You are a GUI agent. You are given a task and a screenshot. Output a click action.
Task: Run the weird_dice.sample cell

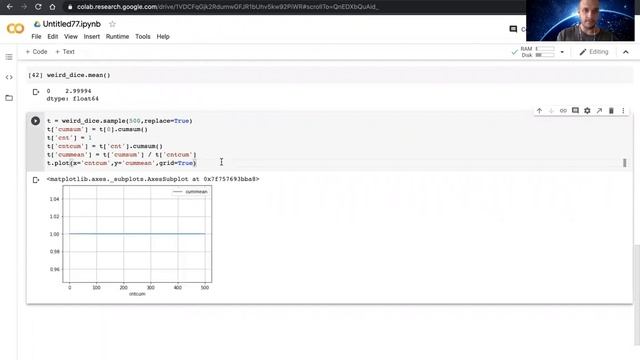[36, 121]
